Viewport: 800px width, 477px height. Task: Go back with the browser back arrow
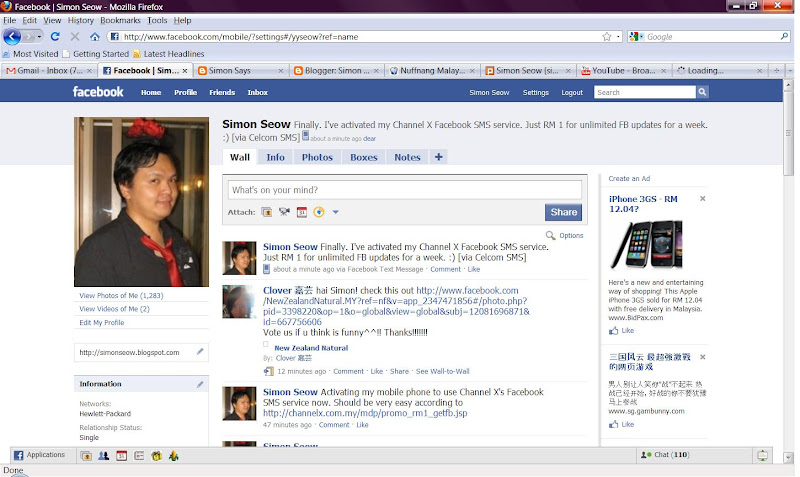click(x=12, y=37)
